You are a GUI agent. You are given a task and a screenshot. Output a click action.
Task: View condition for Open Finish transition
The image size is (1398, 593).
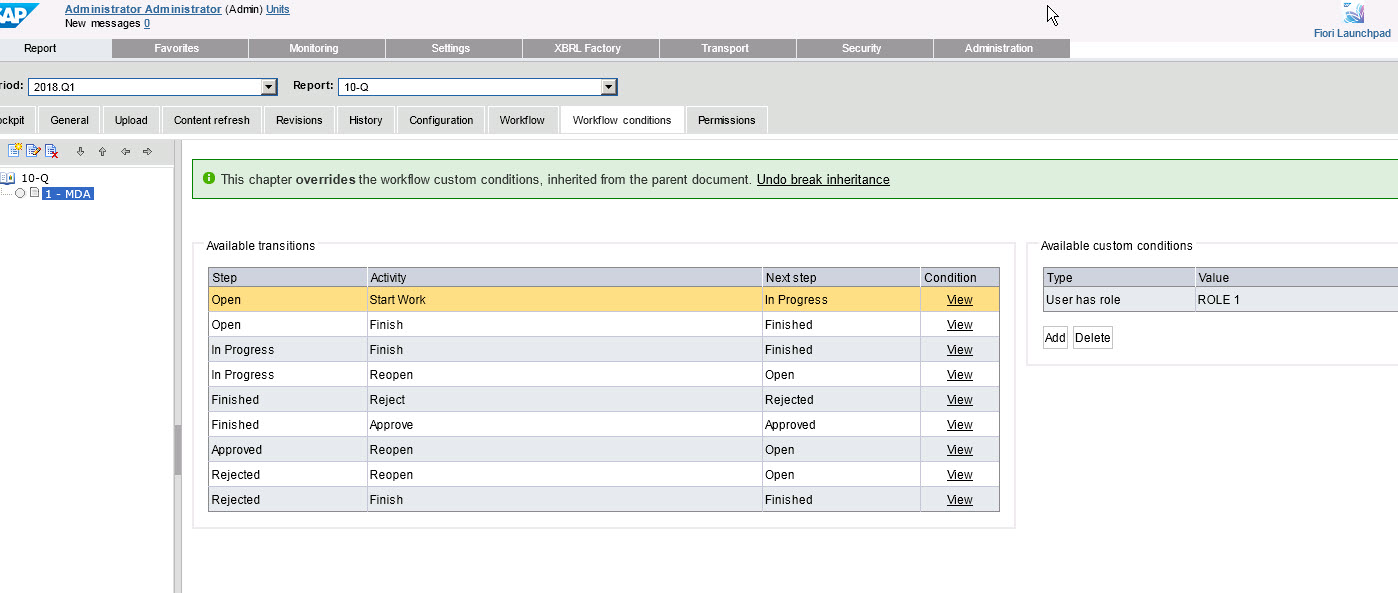960,325
